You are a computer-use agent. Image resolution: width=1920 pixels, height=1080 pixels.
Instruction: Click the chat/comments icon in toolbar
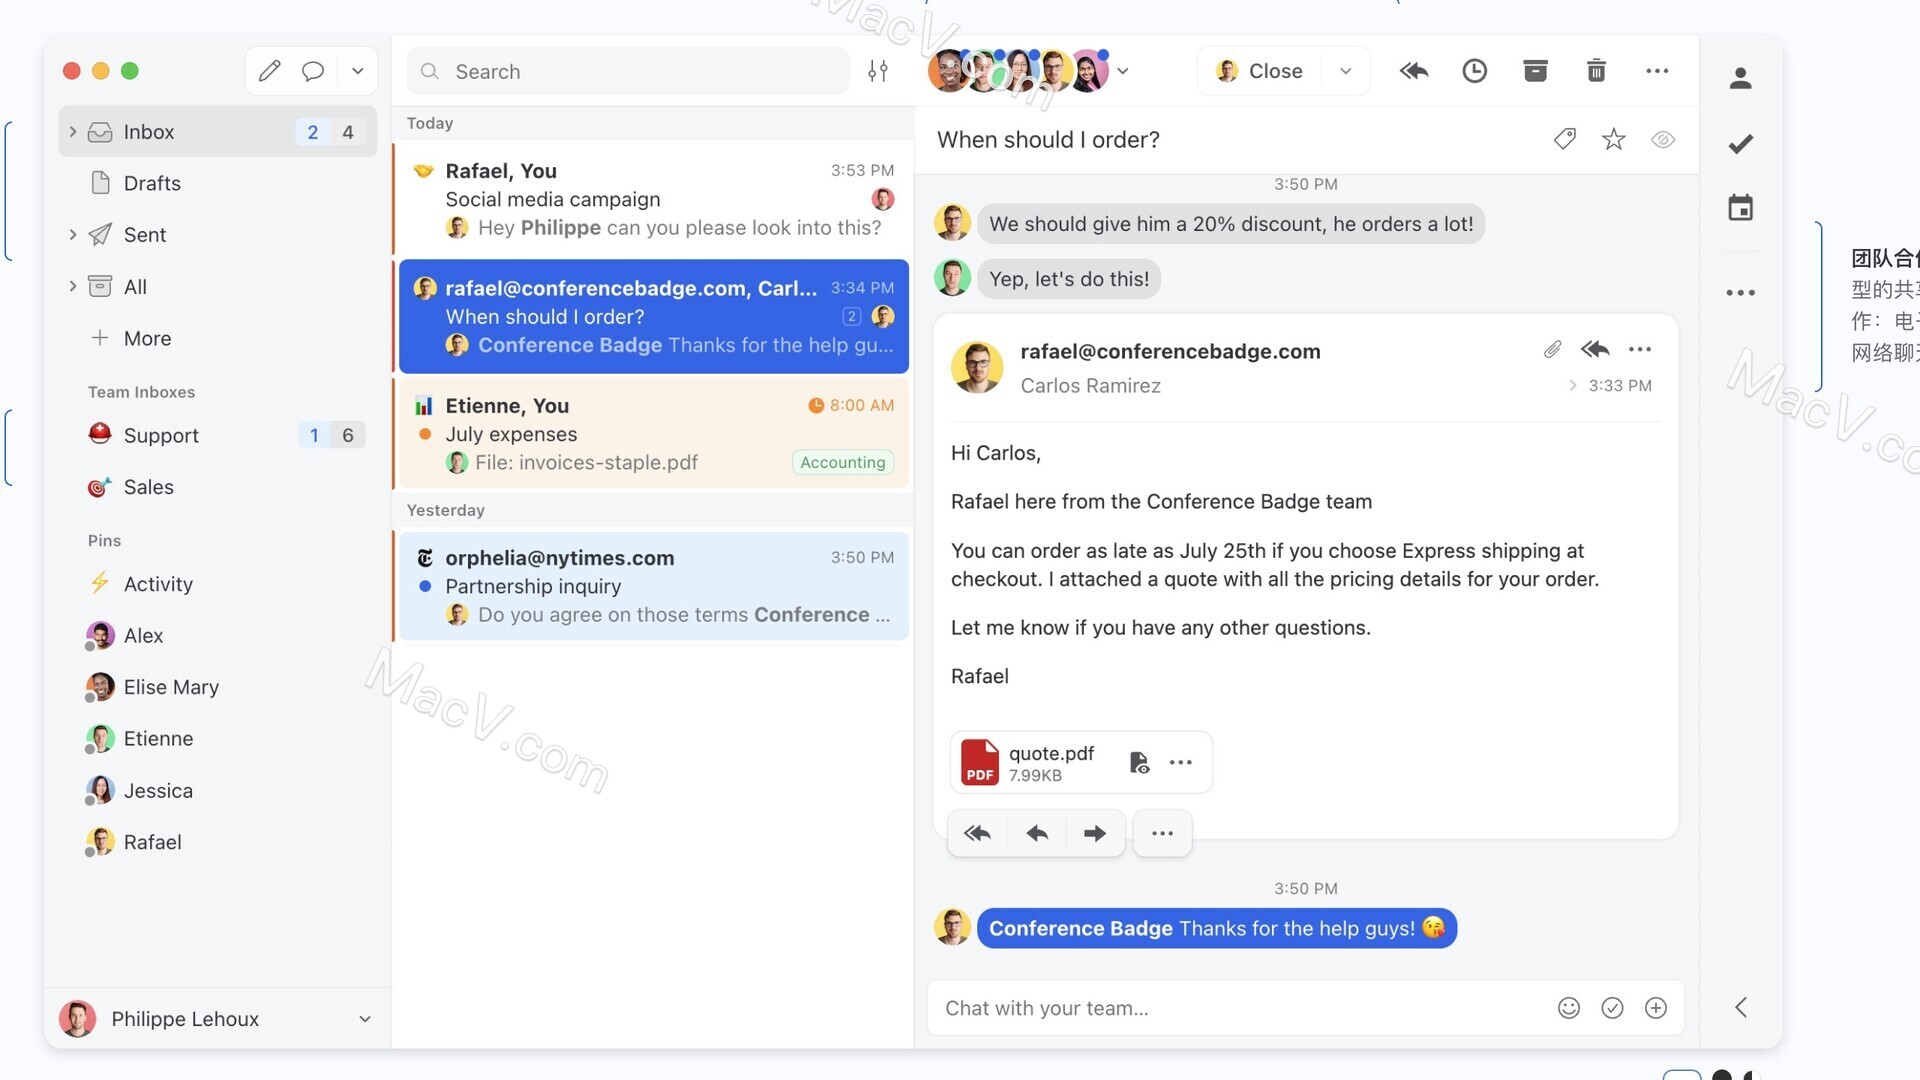point(313,70)
